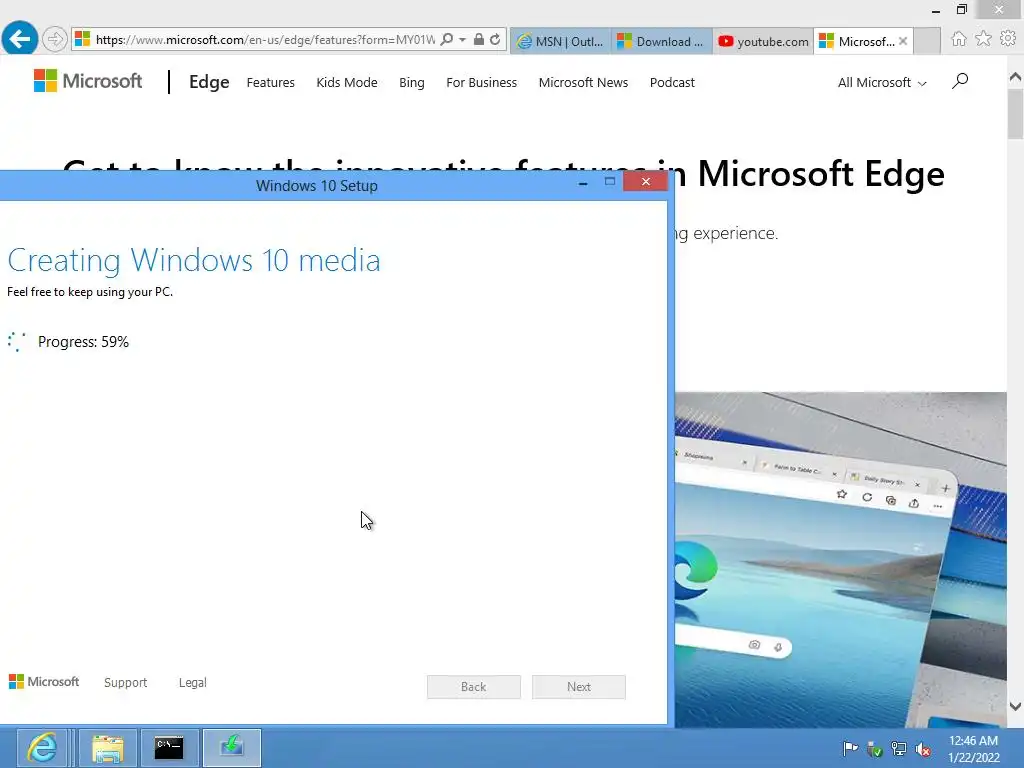Open the Podcast nav link

pyautogui.click(x=672, y=83)
